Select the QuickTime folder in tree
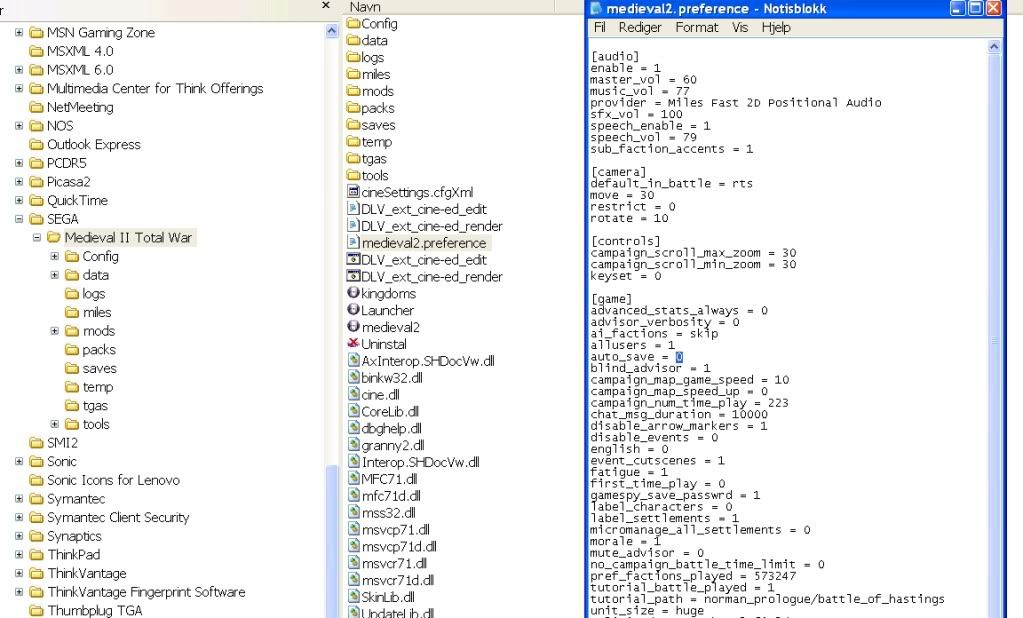The width and height of the screenshot is (1023, 618). click(77, 200)
